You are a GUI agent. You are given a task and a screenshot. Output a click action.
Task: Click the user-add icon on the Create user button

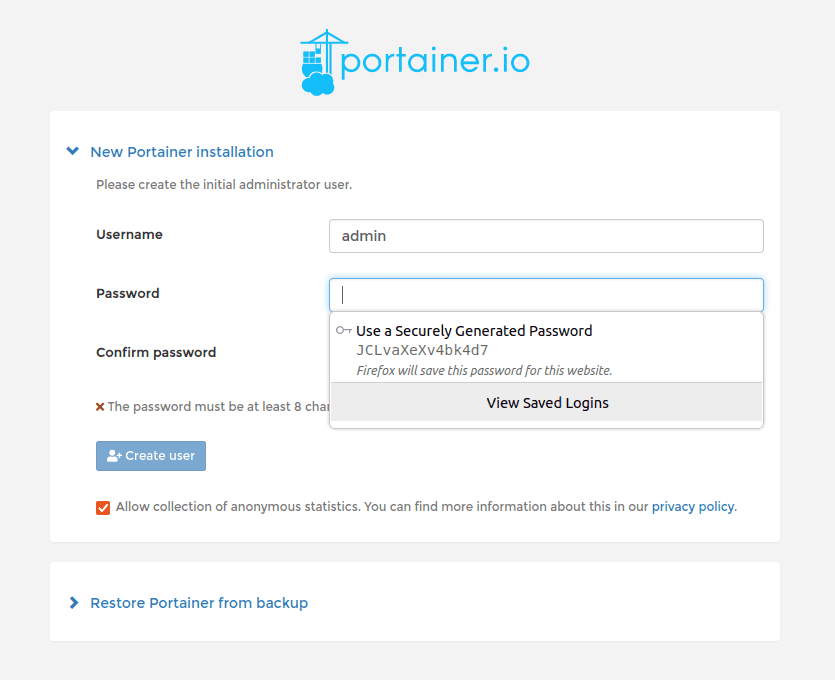[x=112, y=455]
